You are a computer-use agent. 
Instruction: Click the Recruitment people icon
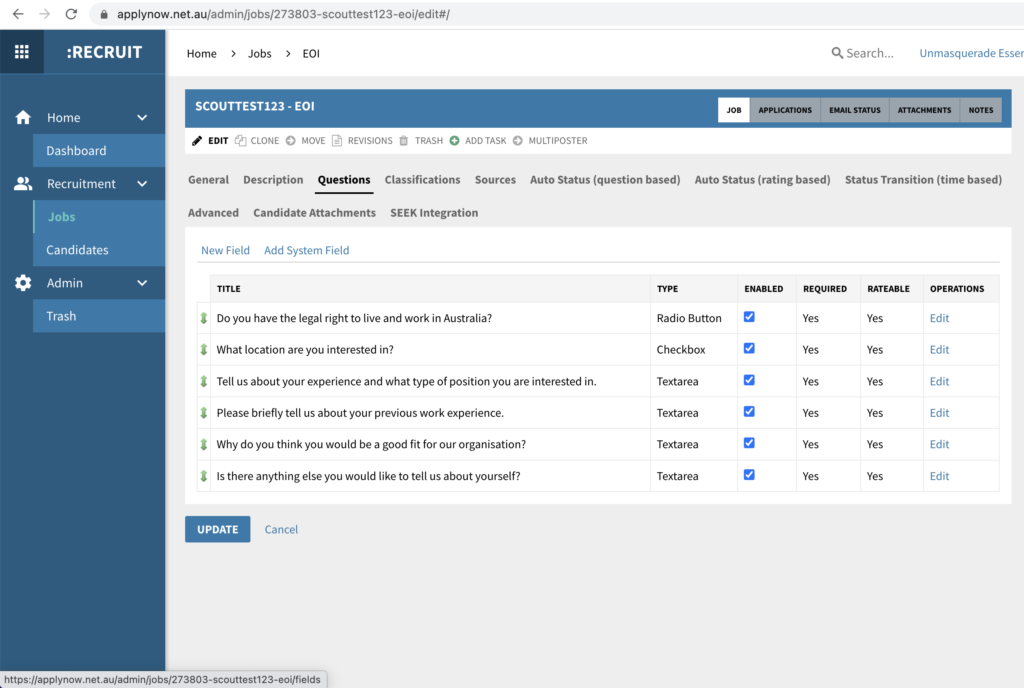23,184
